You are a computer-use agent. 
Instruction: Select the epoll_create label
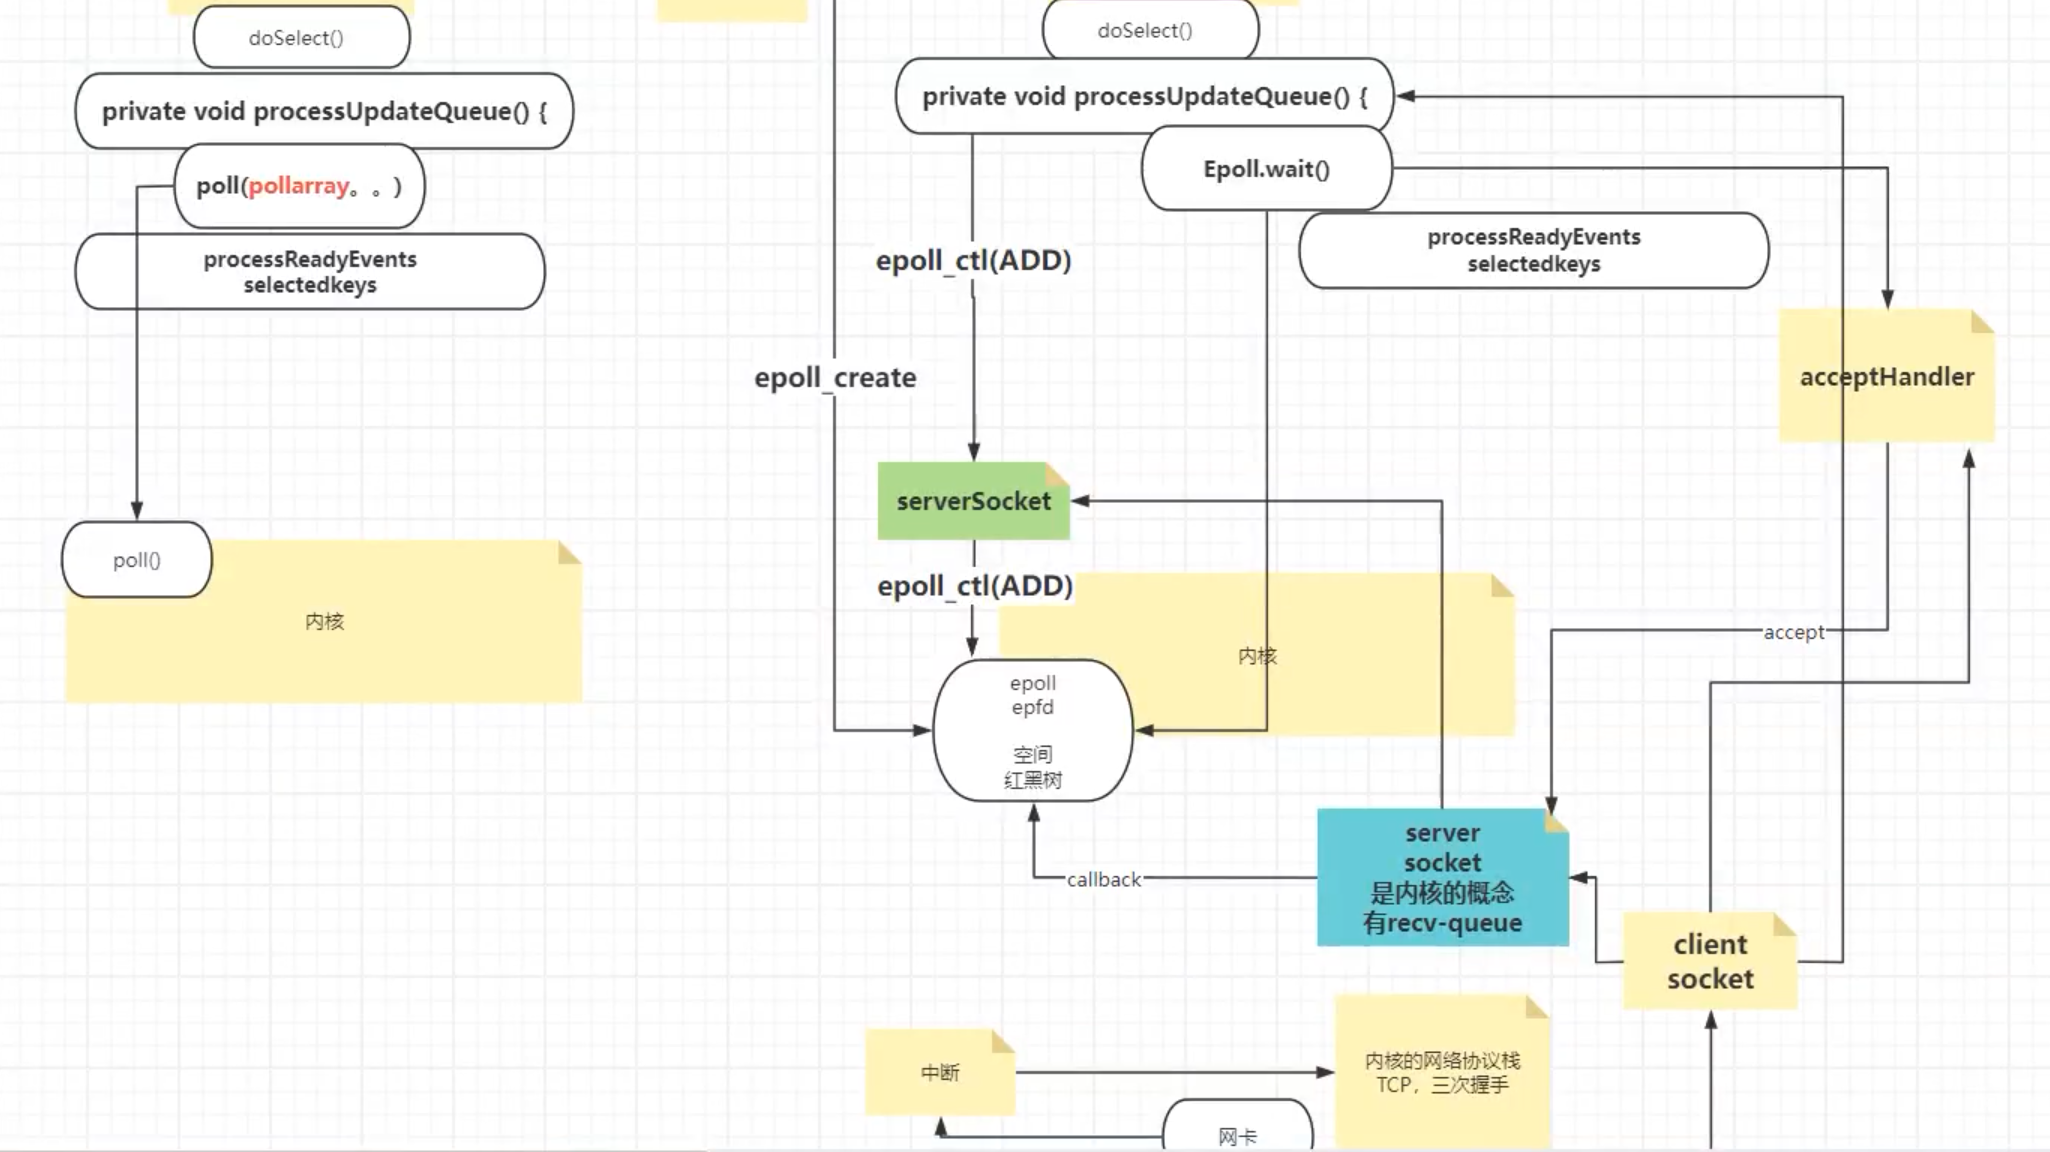pos(835,378)
